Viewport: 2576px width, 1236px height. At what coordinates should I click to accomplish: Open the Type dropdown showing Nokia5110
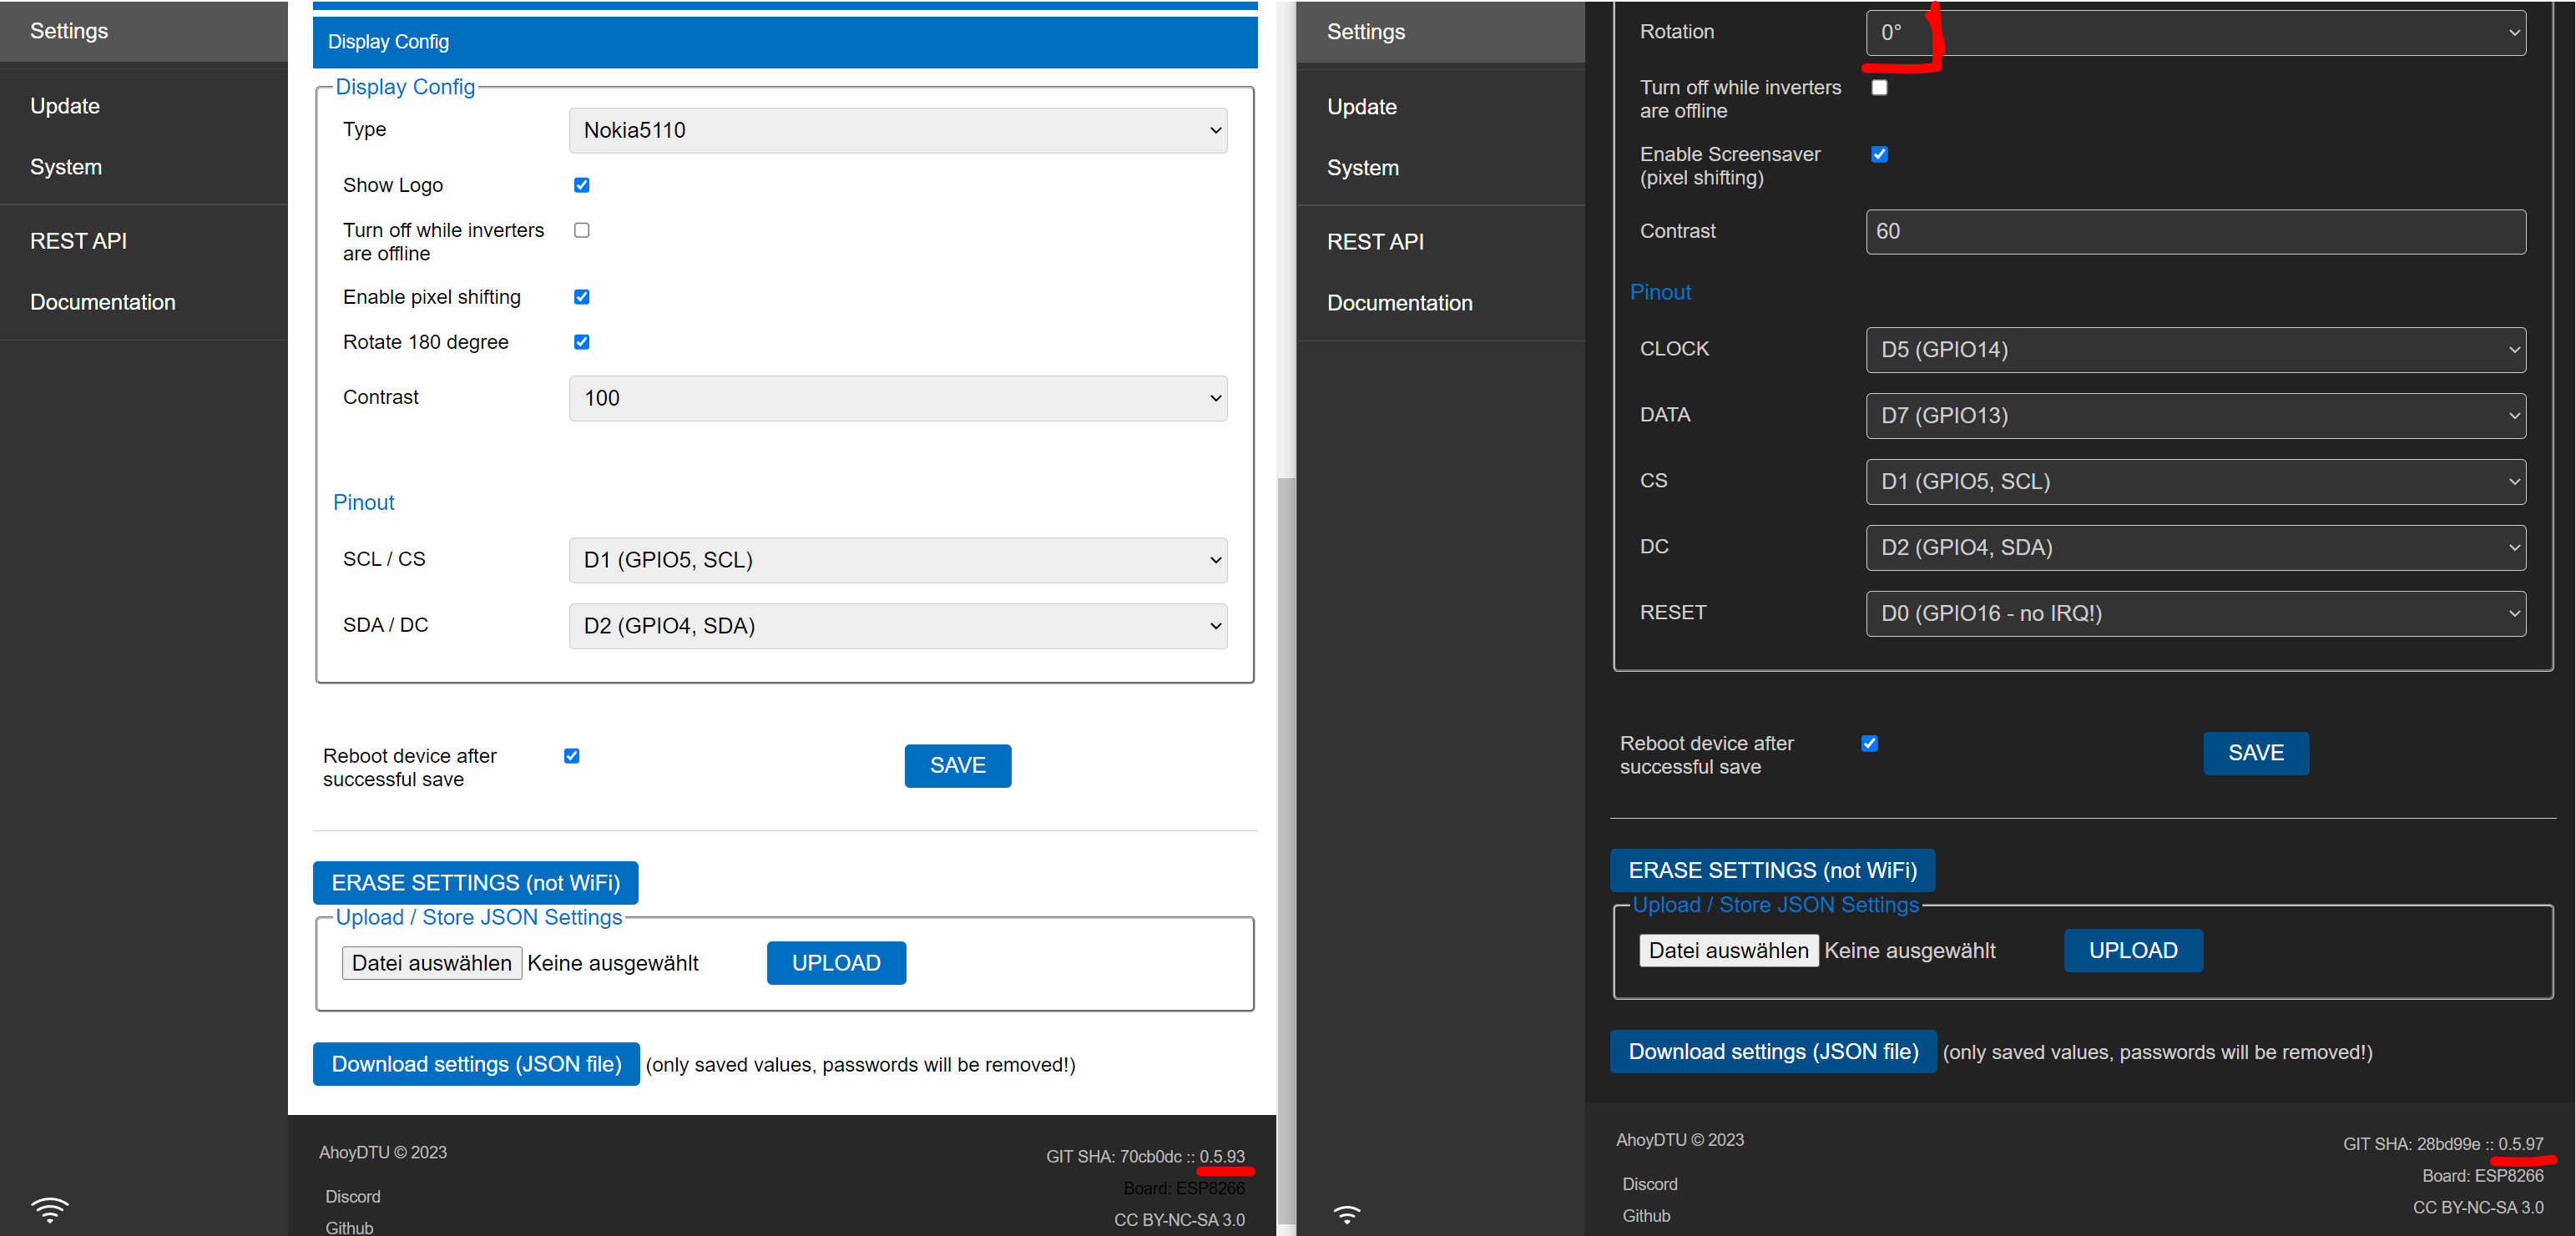click(897, 130)
